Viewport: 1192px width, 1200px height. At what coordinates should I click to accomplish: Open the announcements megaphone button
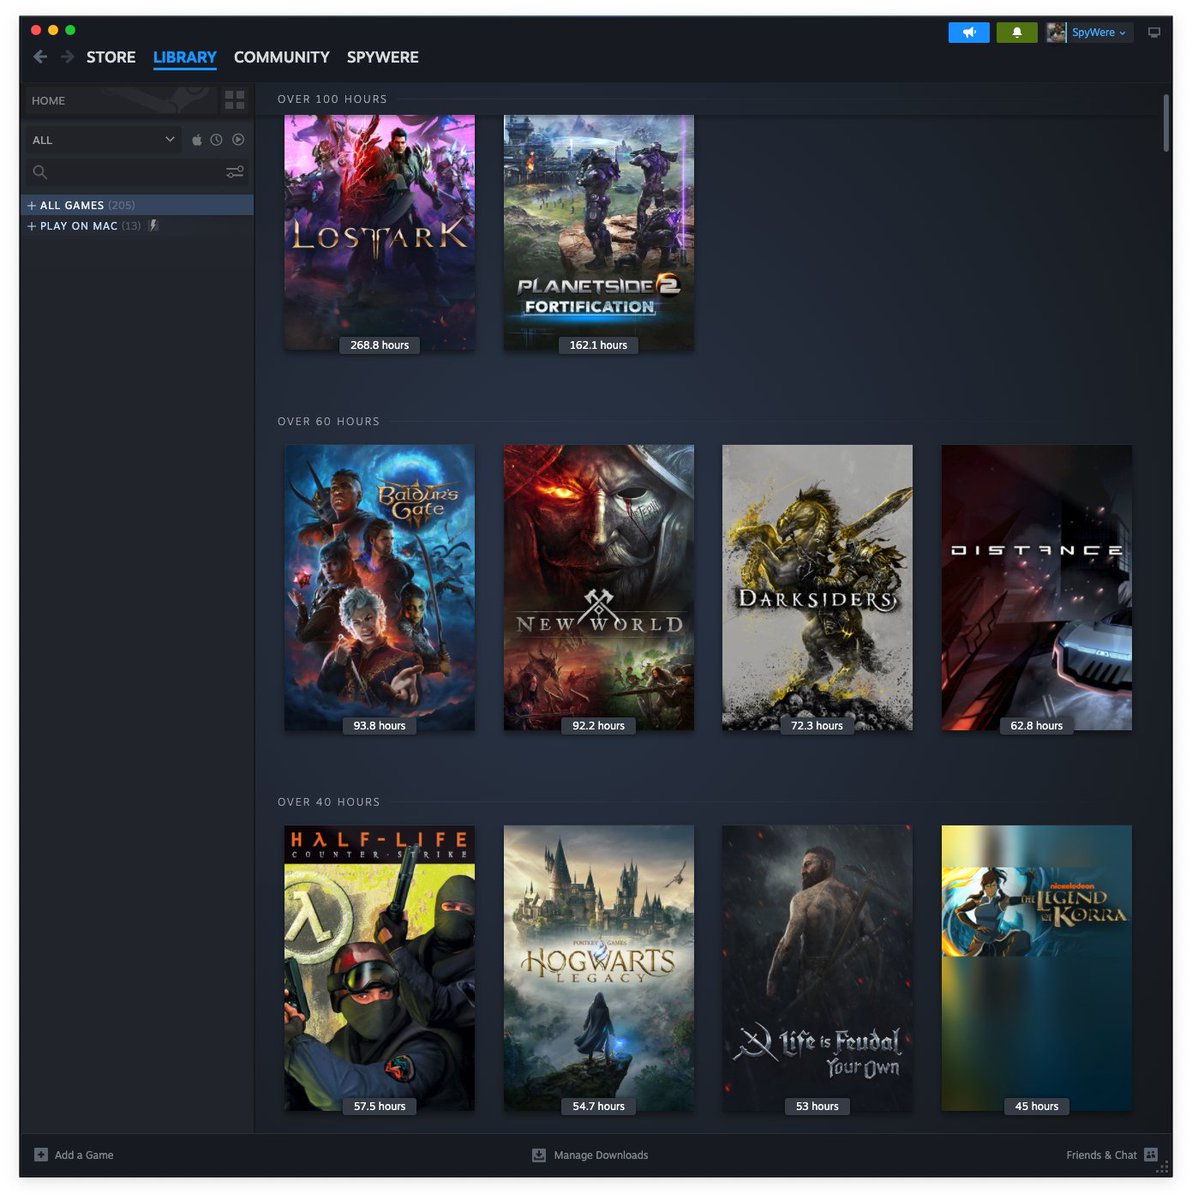[968, 33]
